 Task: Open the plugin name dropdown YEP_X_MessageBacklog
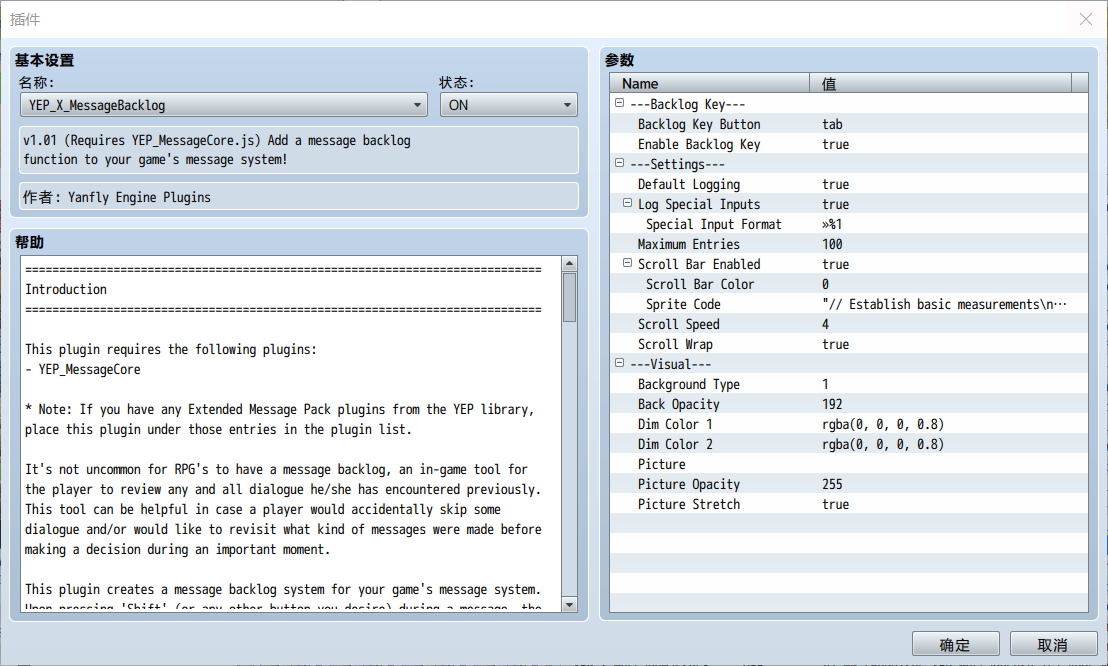coord(223,105)
